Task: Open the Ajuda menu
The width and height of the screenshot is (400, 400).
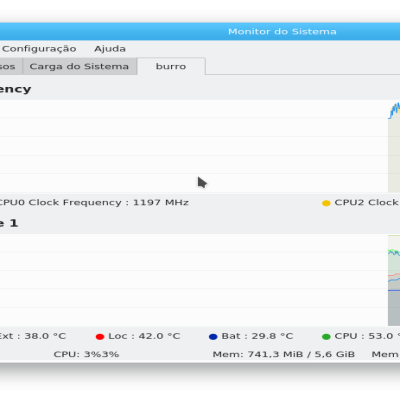Action: click(x=110, y=49)
